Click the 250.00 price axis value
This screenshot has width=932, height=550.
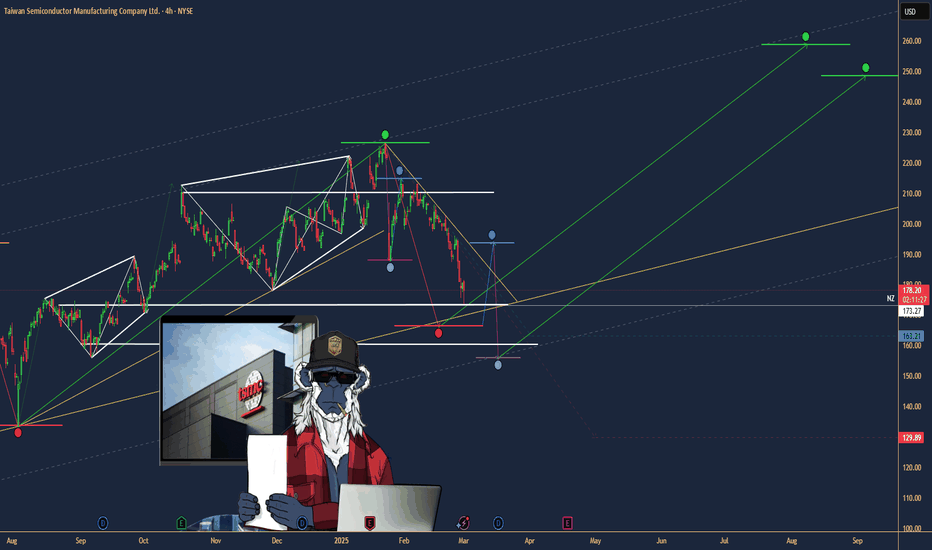pyautogui.click(x=912, y=71)
